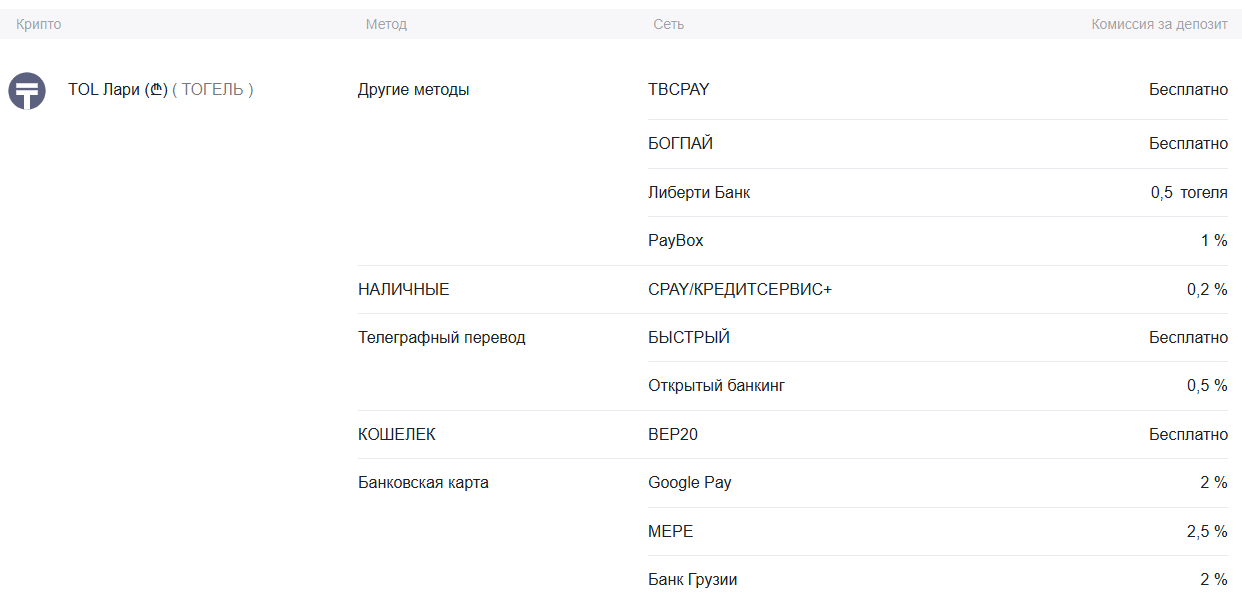Select the TBCPAY network row
Viewport: 1242px width, 601px height.
point(678,89)
